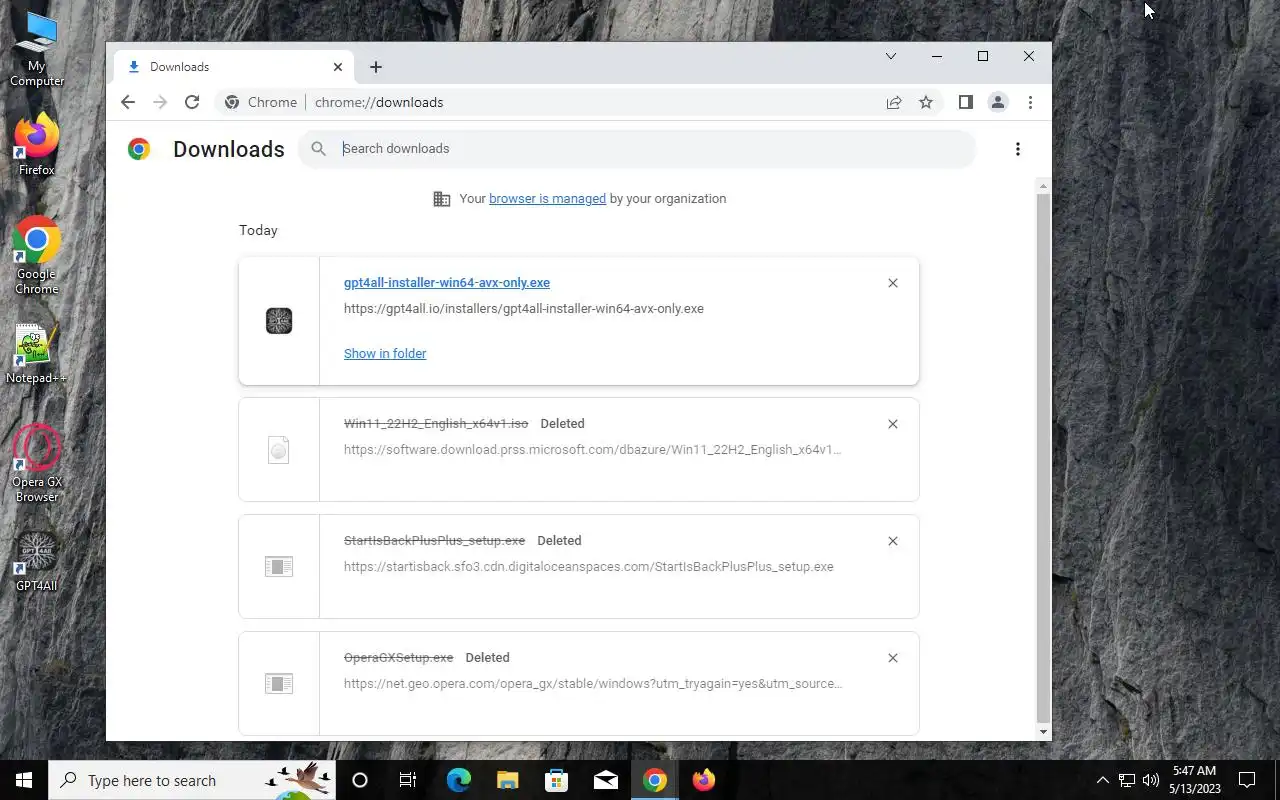1280x800 pixels.
Task: Open the notification center icon
Action: [1248, 780]
